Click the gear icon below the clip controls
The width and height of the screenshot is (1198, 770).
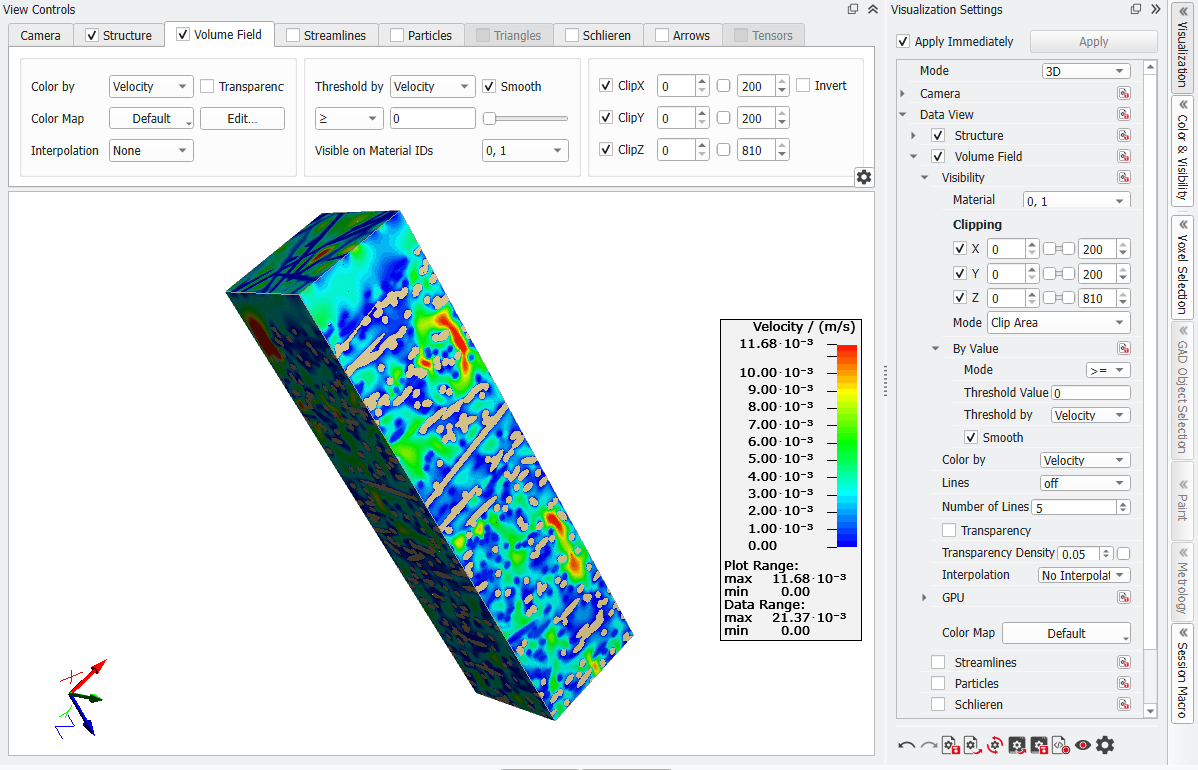[x=863, y=177]
